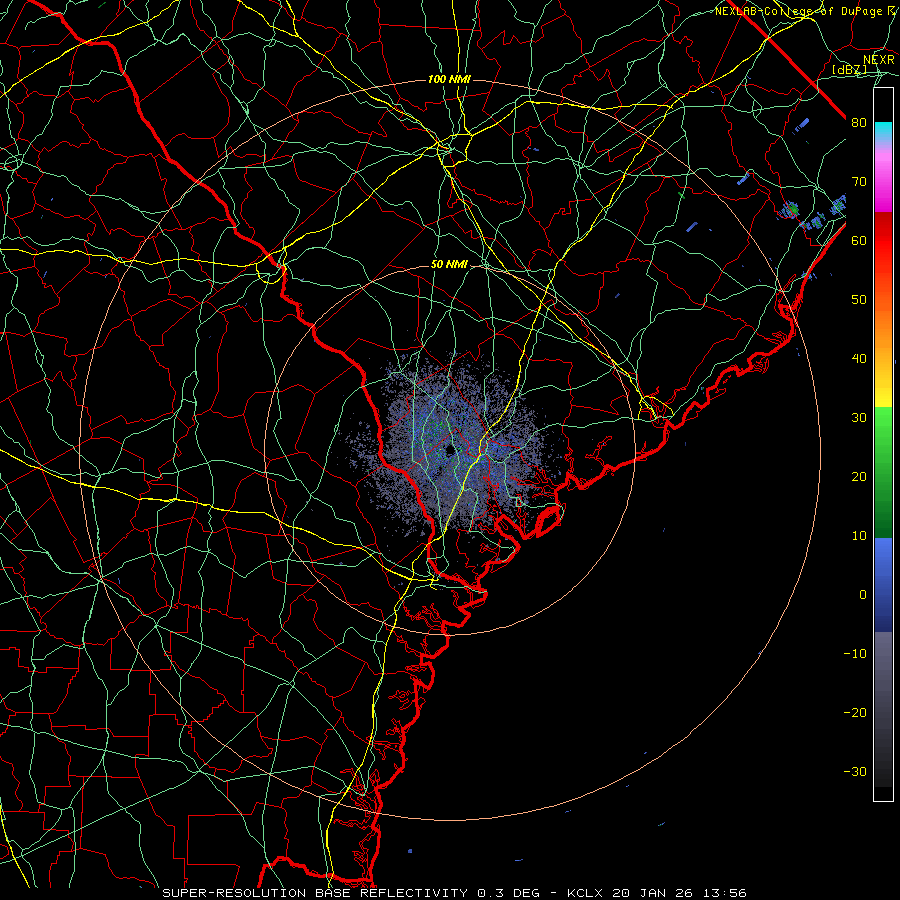This screenshot has height=900, width=900.
Task: Pick the green segment of the color bar
Action: [883, 473]
